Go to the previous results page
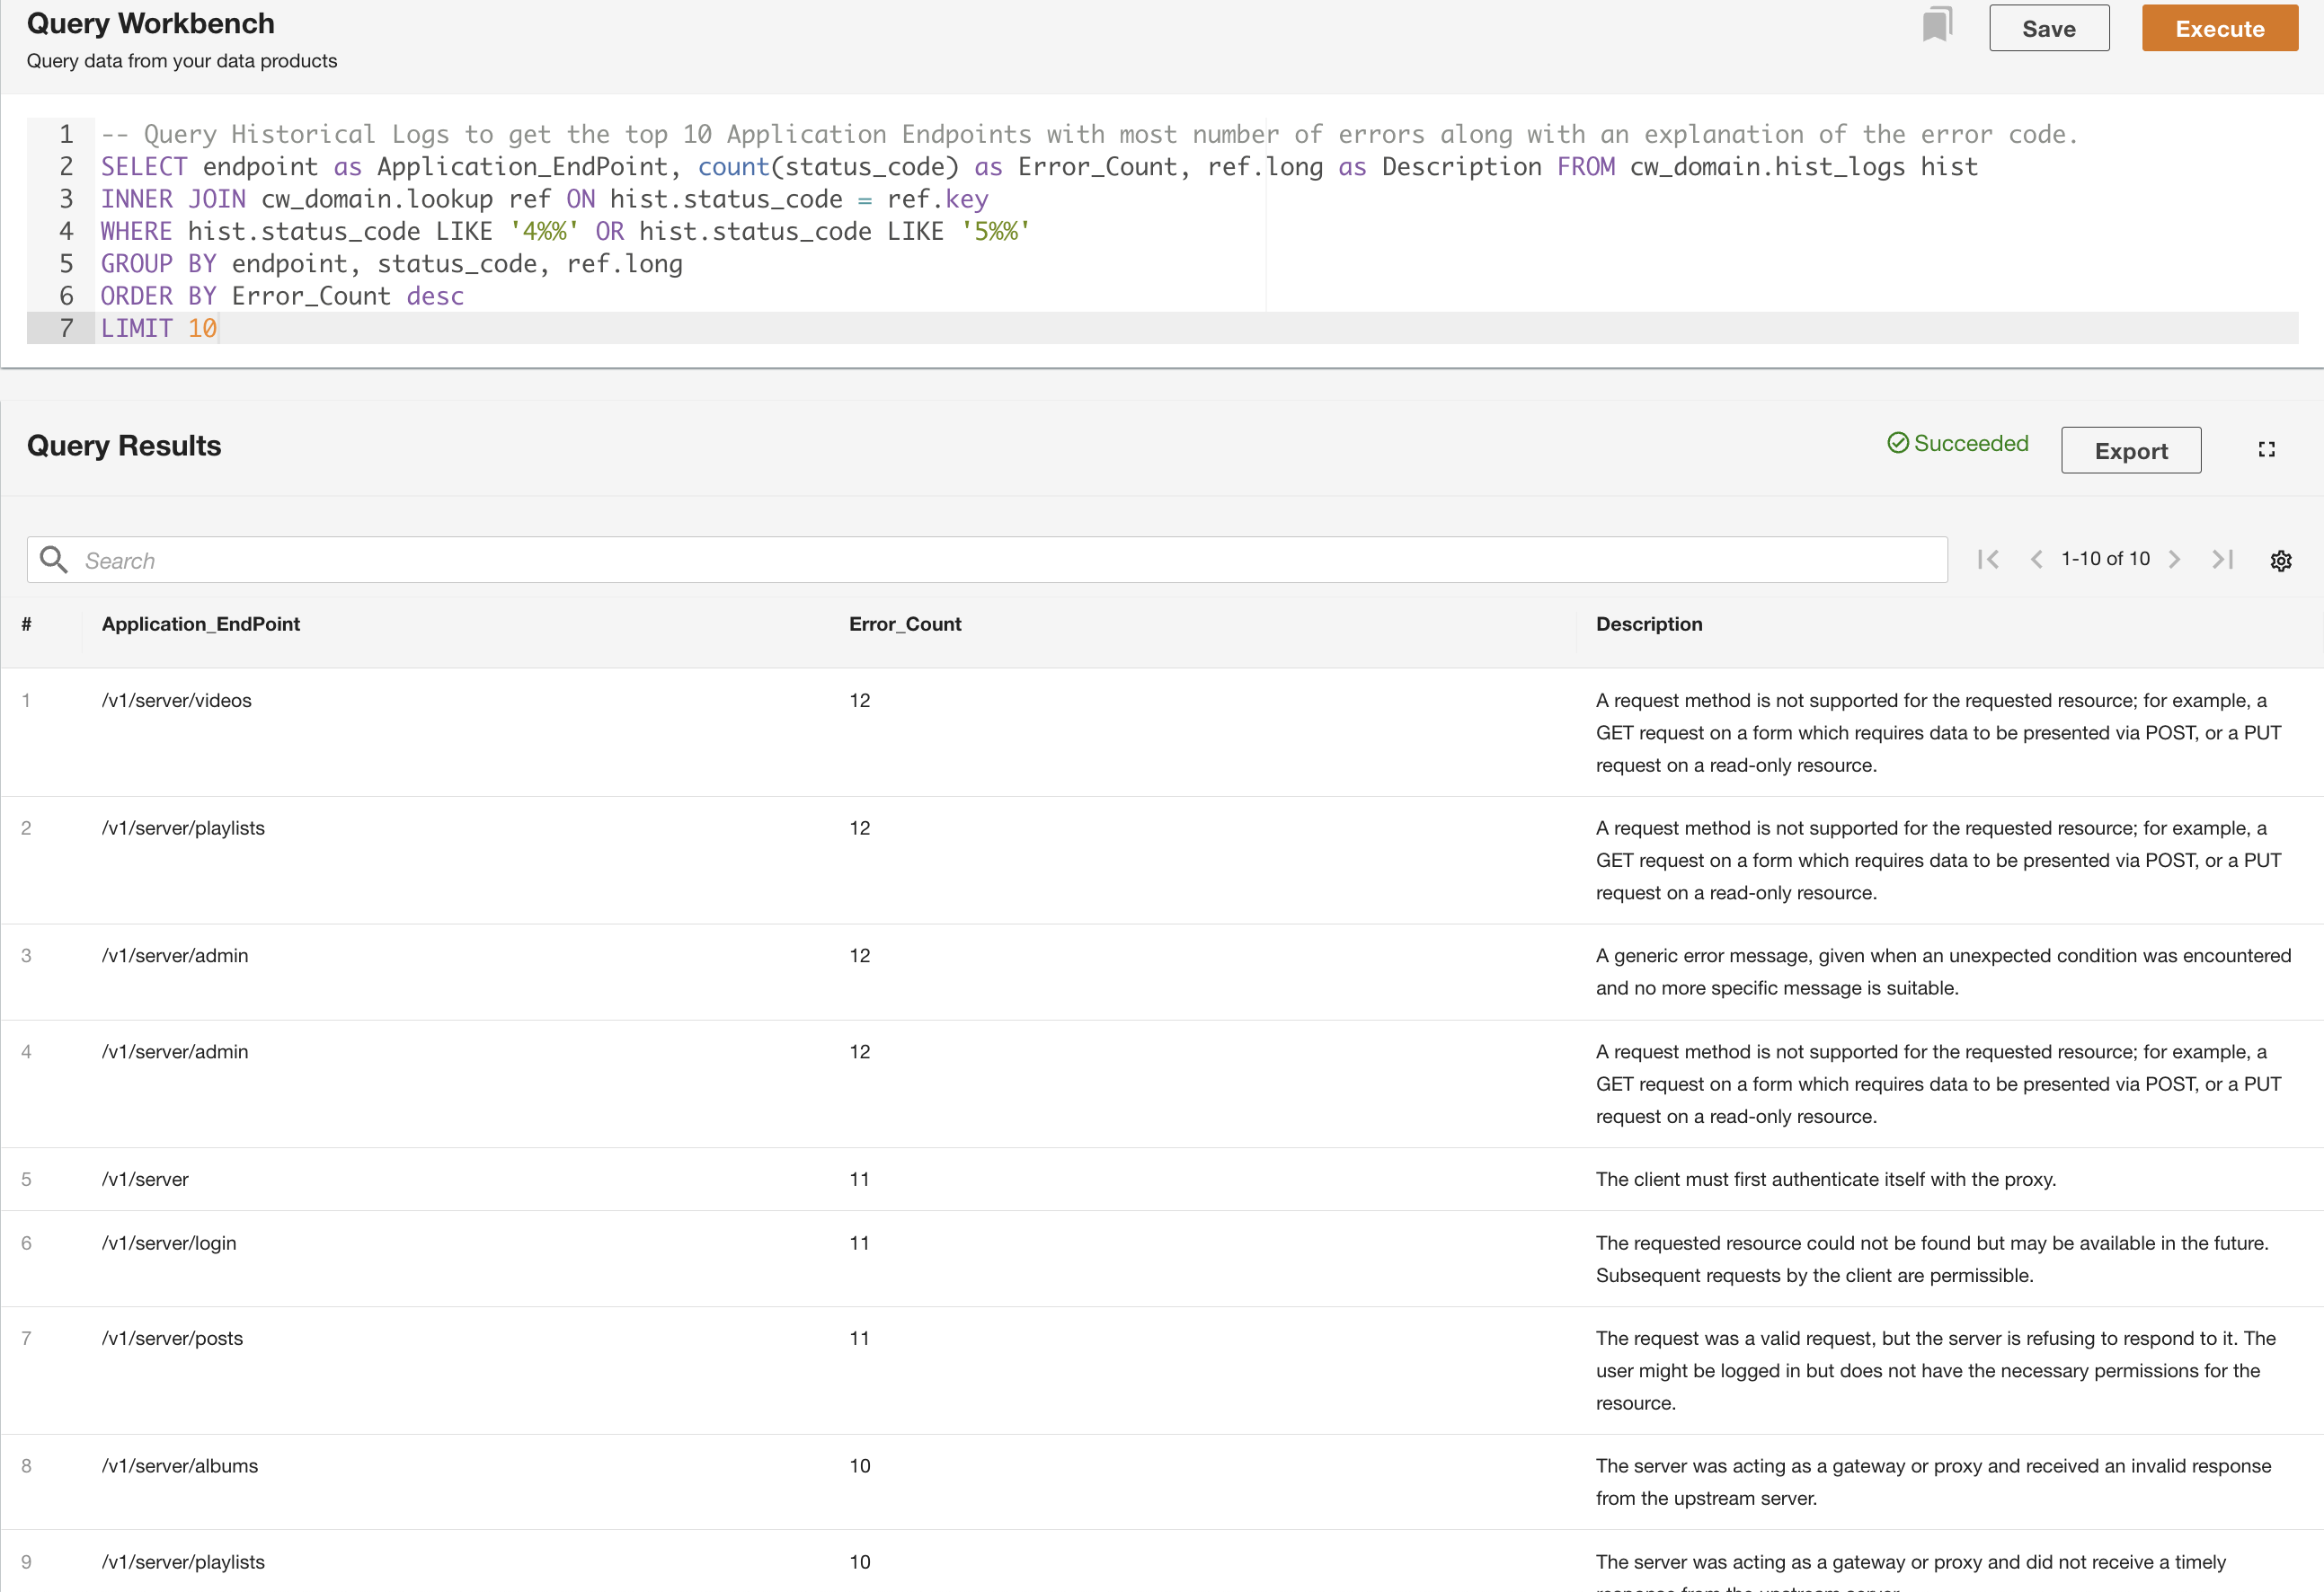The height and width of the screenshot is (1592, 2324). pyautogui.click(x=2036, y=560)
